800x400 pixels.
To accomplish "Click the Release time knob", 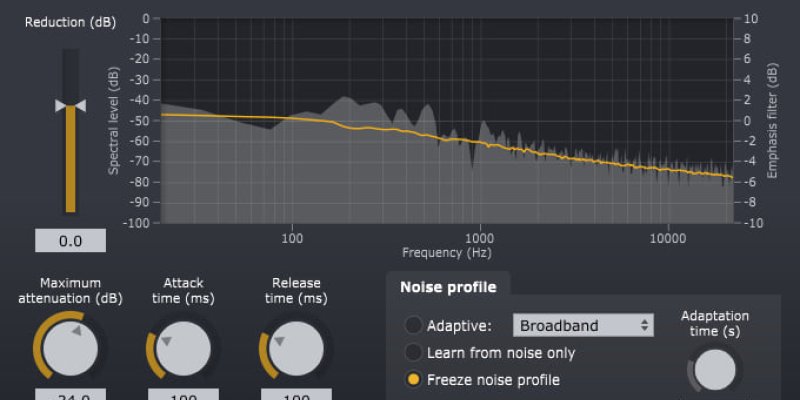I will click(x=296, y=348).
